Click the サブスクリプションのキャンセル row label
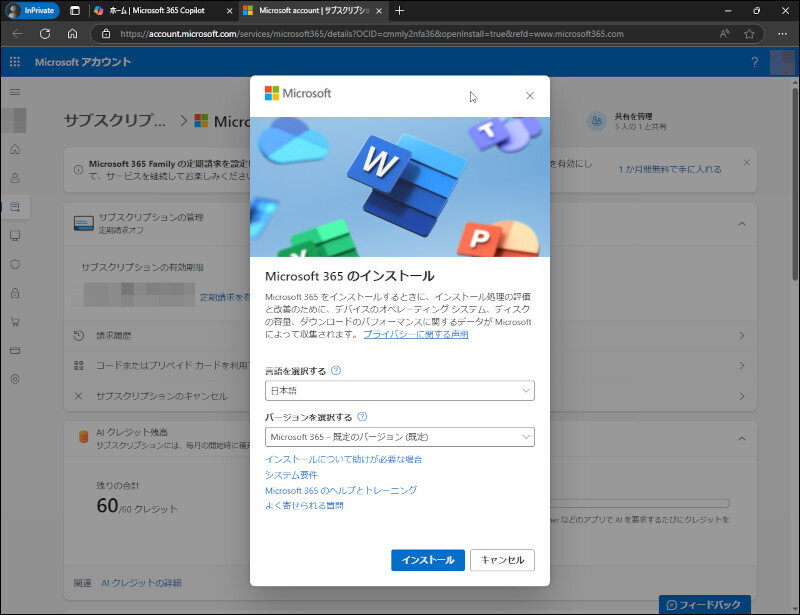This screenshot has width=800, height=615. pos(162,396)
